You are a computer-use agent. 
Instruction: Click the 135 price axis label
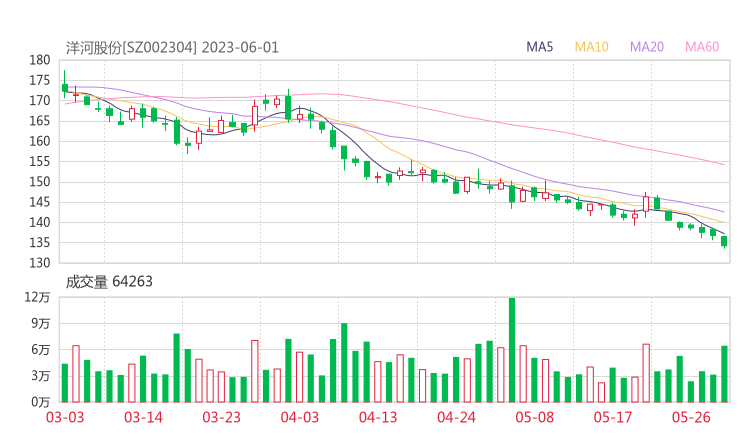[40, 243]
